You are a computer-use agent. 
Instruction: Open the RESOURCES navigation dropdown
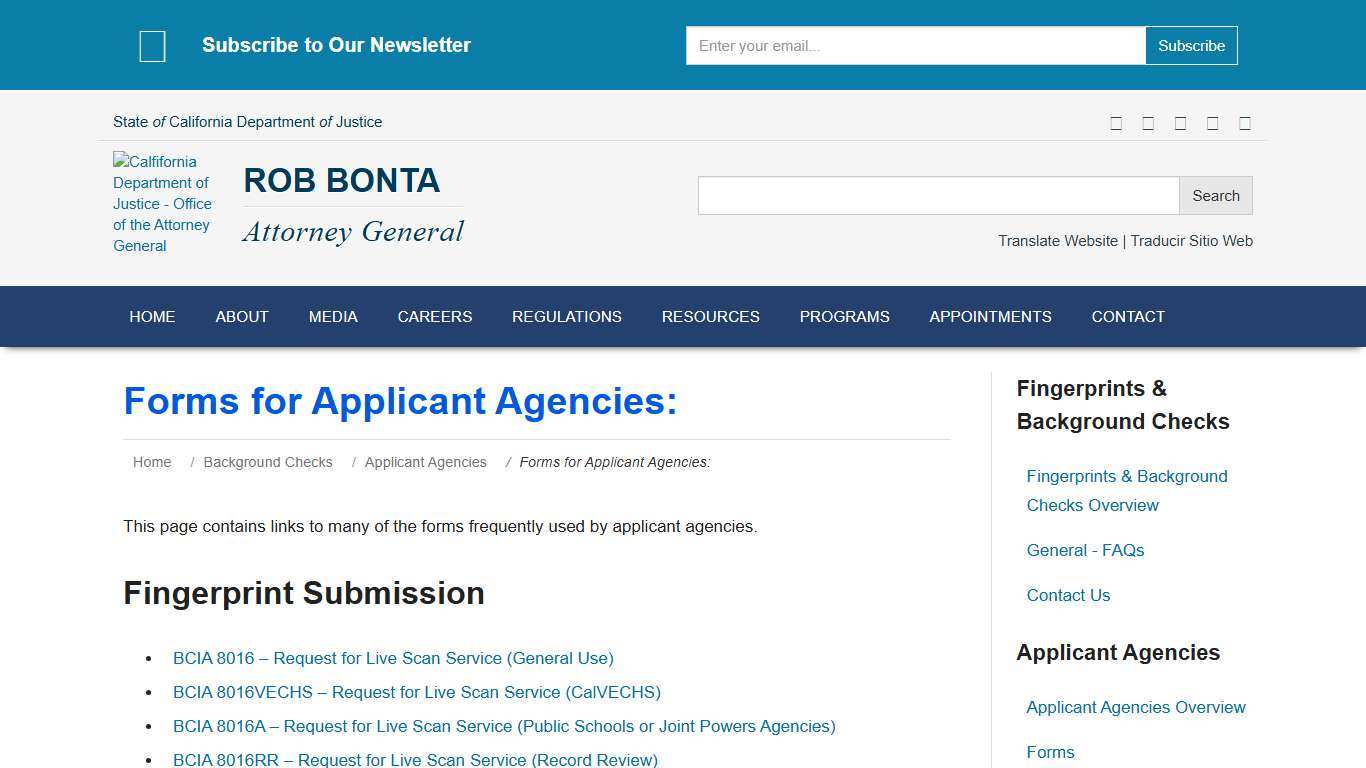click(710, 316)
